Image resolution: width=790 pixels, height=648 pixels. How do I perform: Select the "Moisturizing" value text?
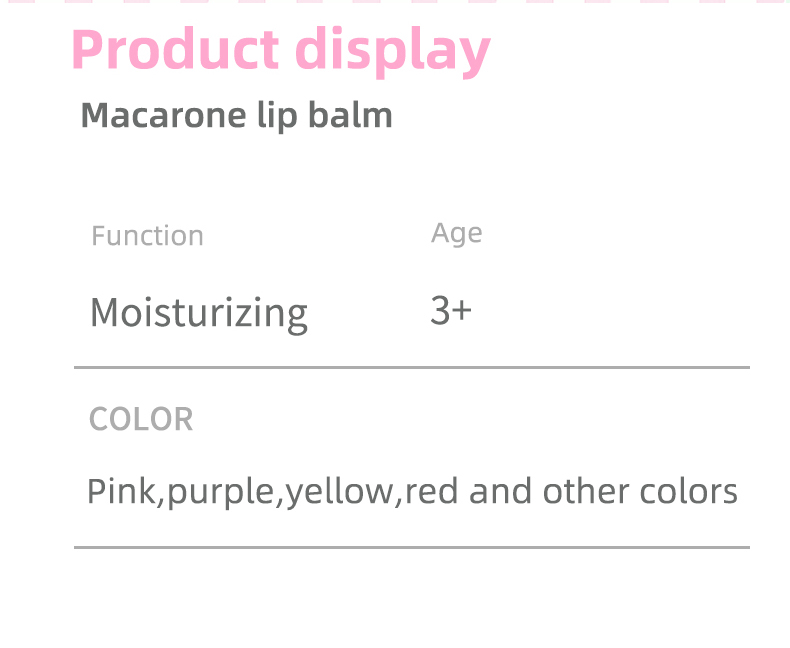pos(198,313)
